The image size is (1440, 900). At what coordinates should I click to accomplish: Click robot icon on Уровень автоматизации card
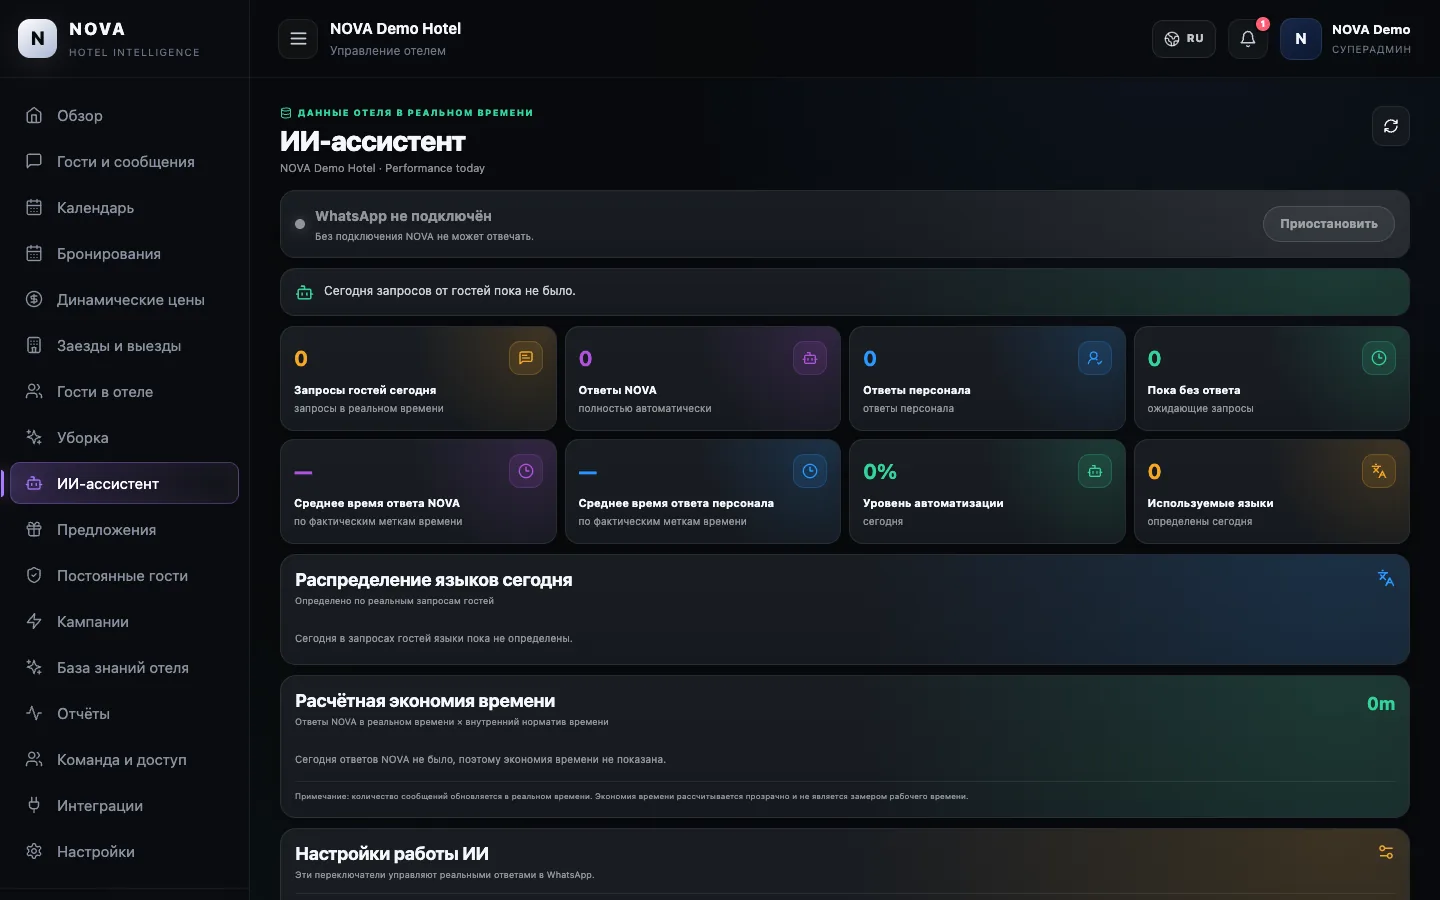click(1095, 471)
